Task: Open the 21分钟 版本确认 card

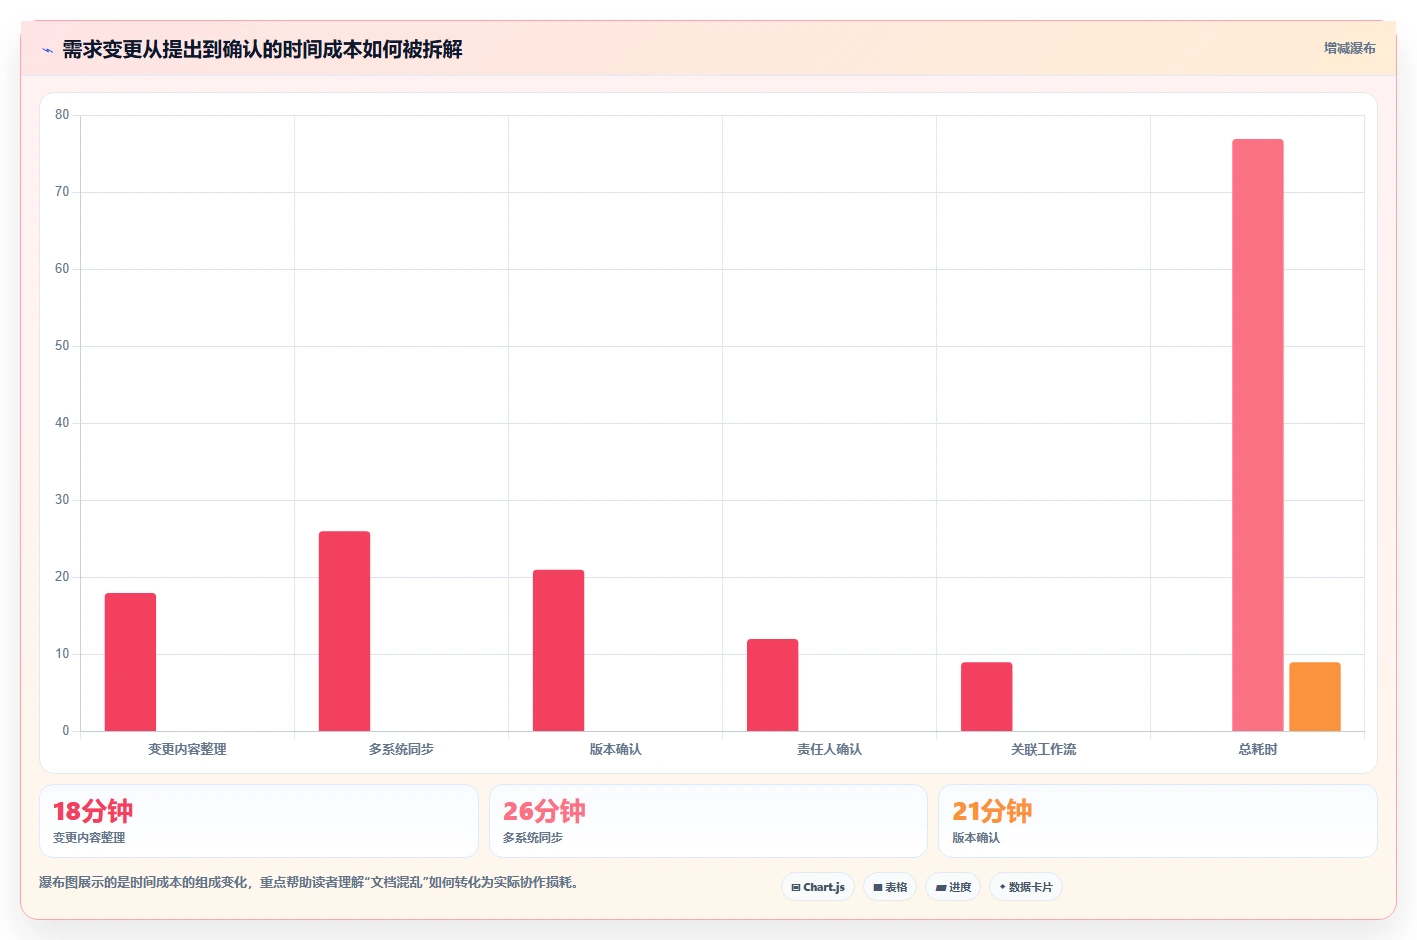Action: [1157, 821]
